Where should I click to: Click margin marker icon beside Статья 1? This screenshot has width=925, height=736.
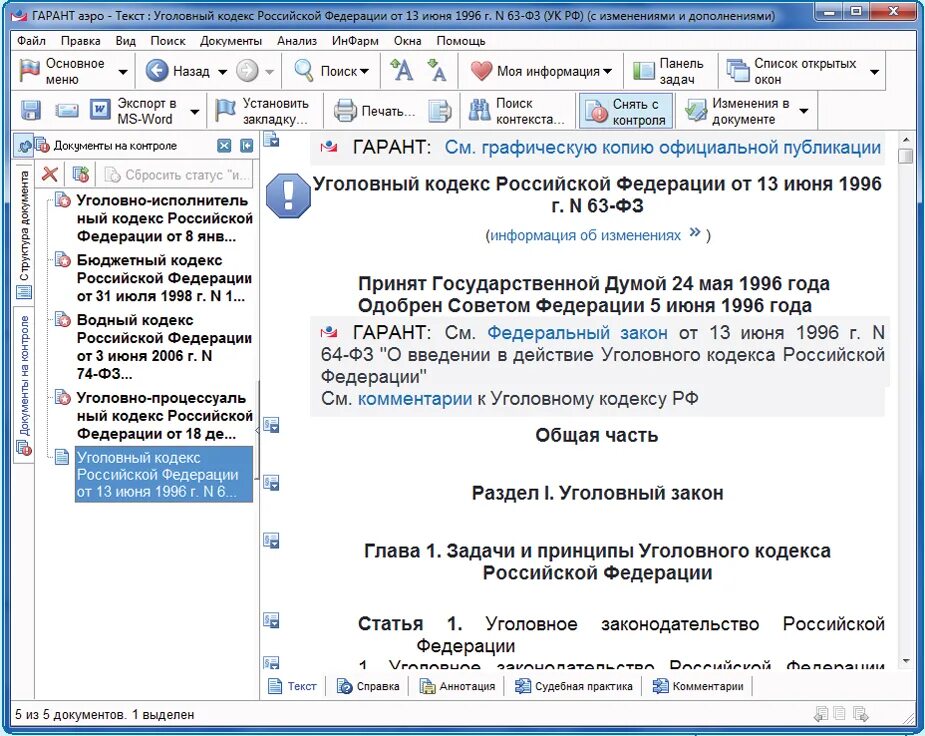click(271, 620)
